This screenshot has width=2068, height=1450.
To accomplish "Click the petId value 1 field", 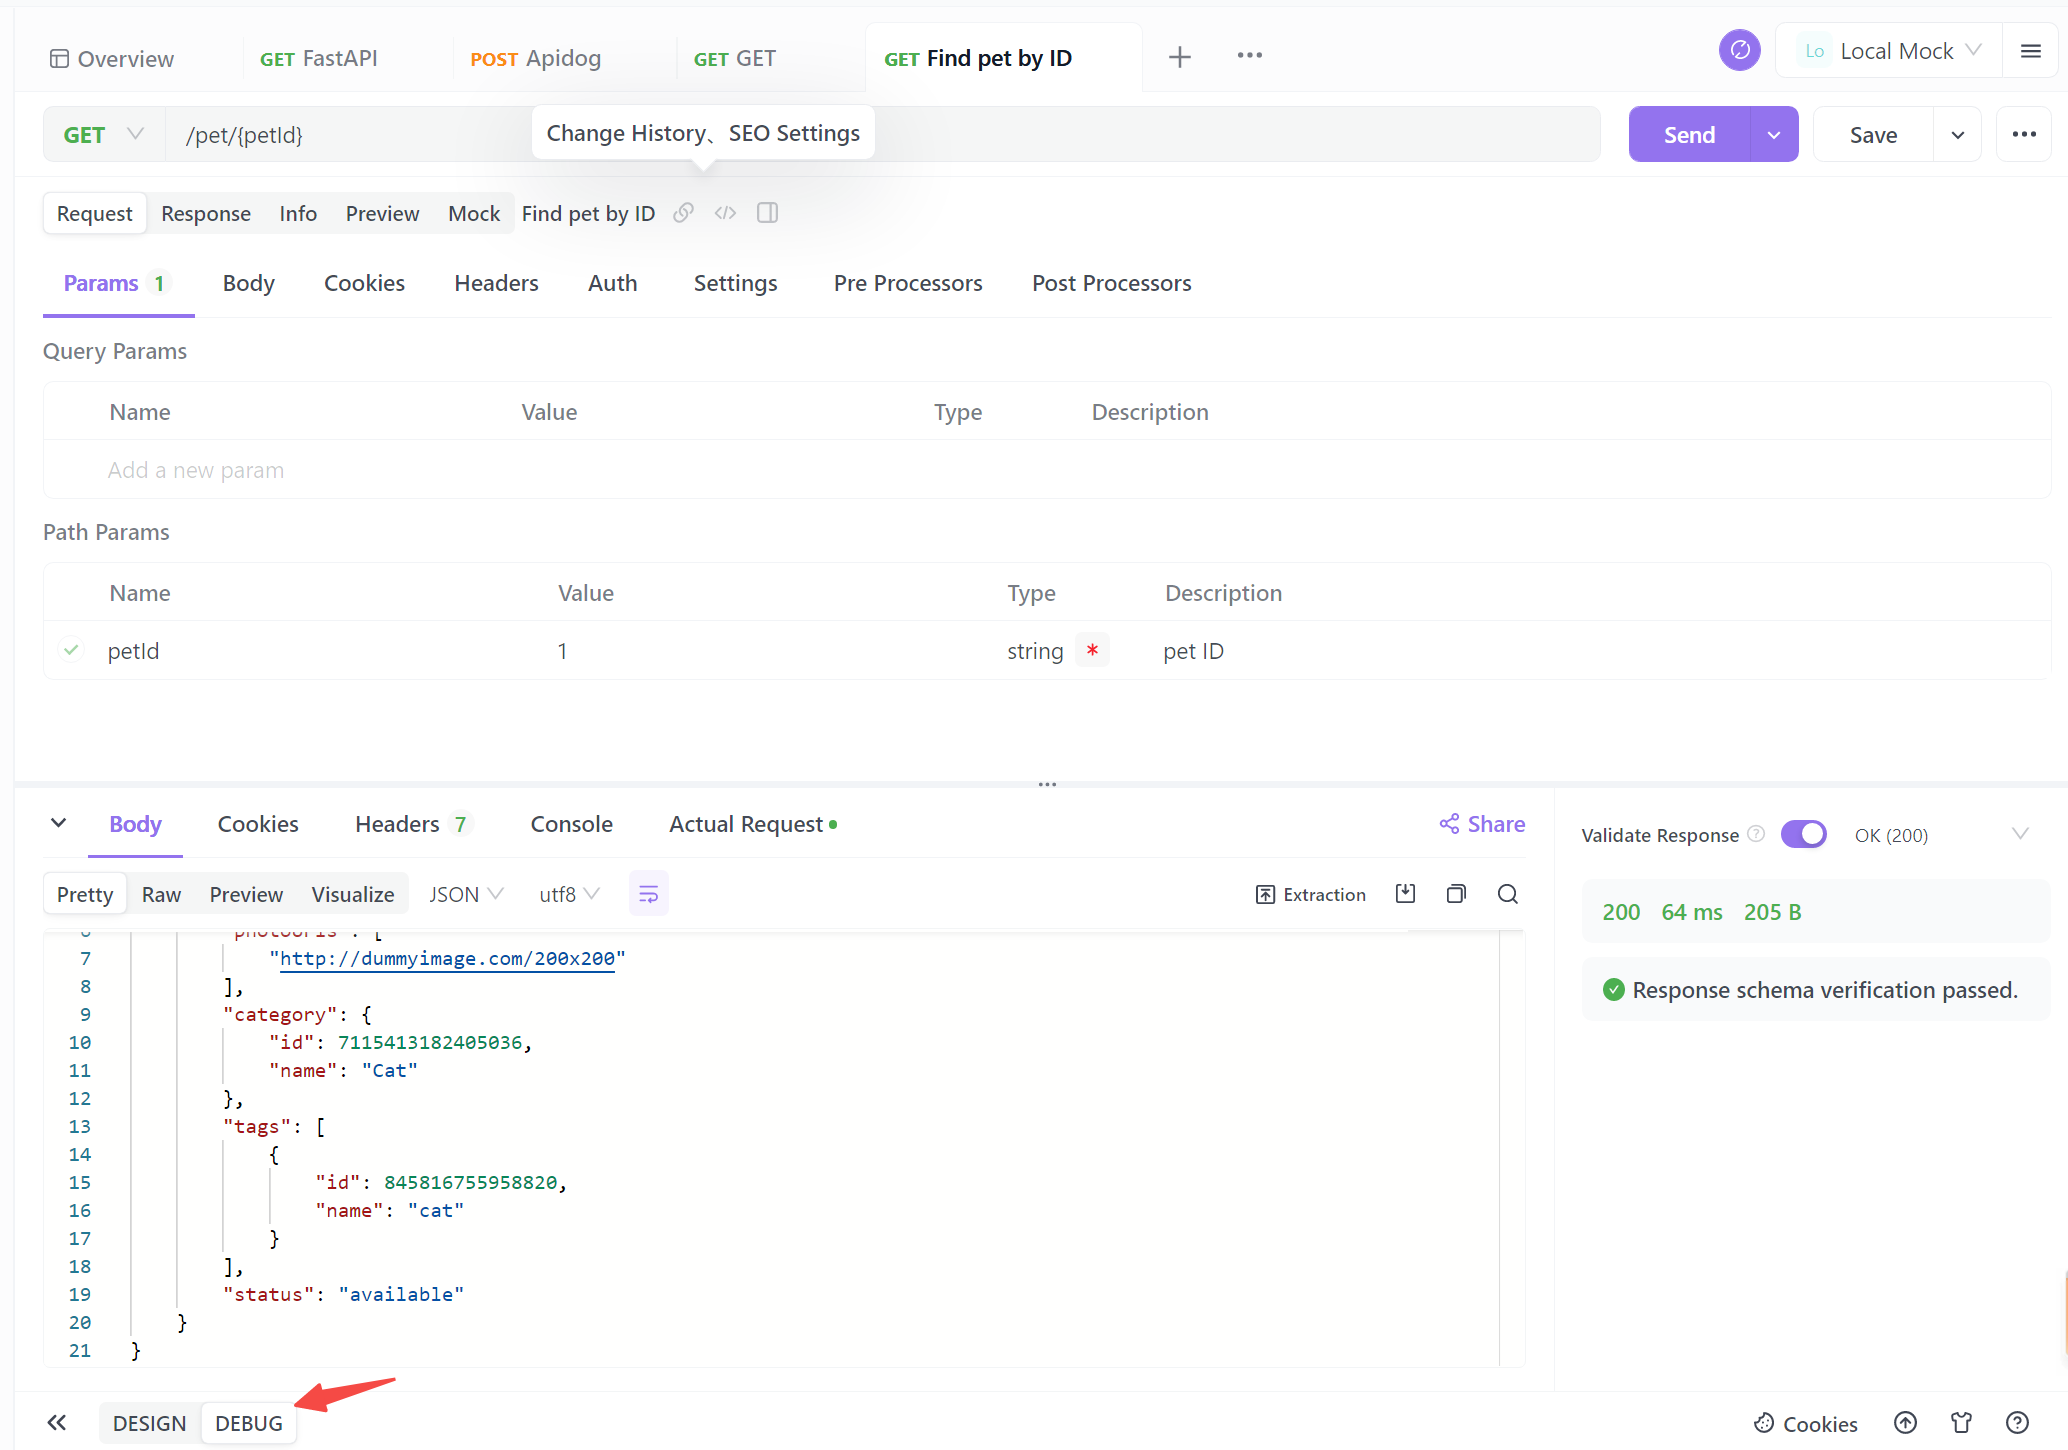I will [563, 651].
